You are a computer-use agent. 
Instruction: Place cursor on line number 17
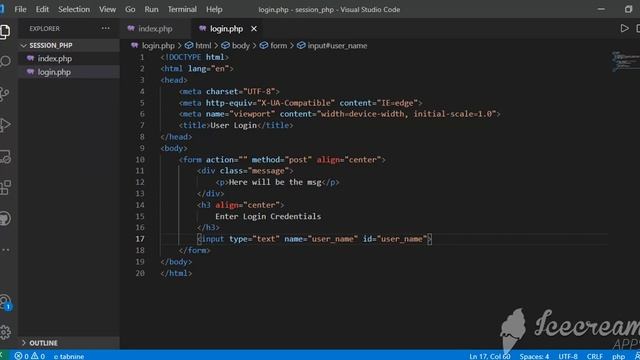[140, 239]
